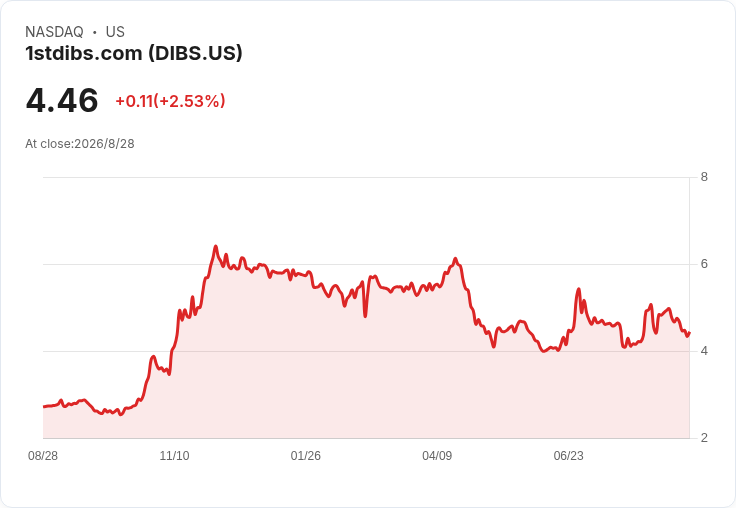Click the 6 value on price axis
The width and height of the screenshot is (736, 508).
point(704,264)
